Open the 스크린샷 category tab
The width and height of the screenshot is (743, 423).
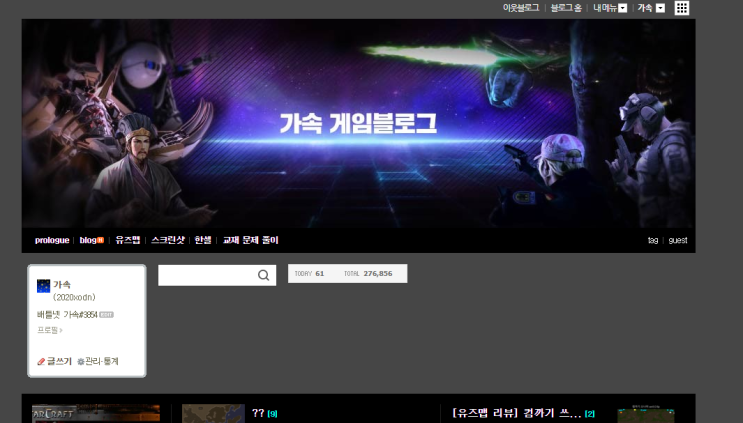[168, 240]
